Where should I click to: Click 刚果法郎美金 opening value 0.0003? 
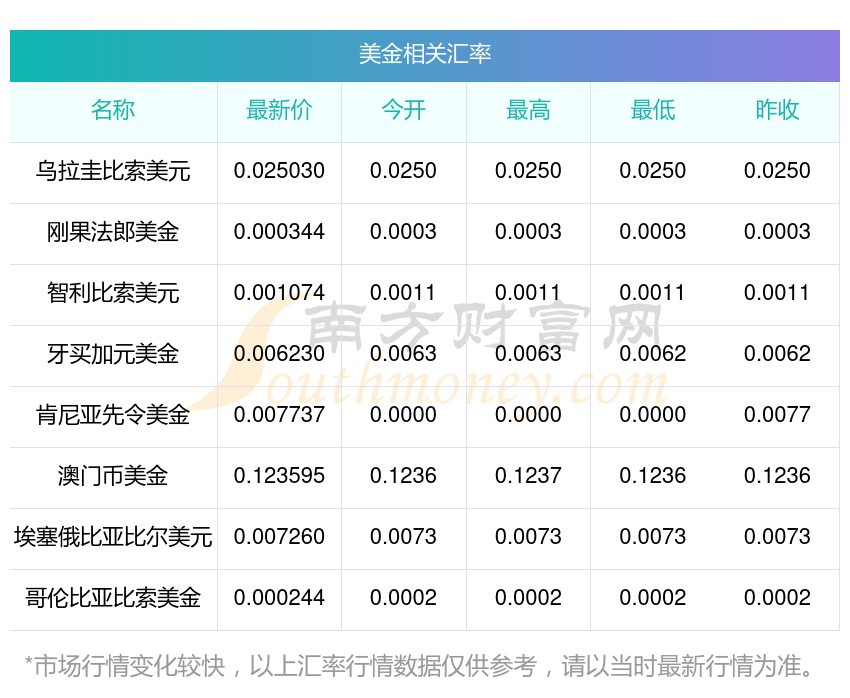(403, 232)
